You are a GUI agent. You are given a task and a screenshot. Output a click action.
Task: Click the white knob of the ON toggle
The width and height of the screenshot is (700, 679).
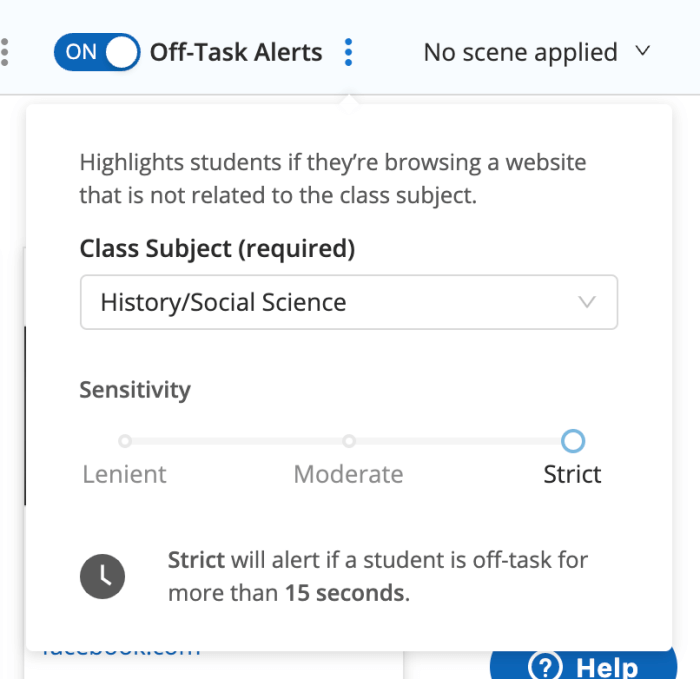(121, 52)
